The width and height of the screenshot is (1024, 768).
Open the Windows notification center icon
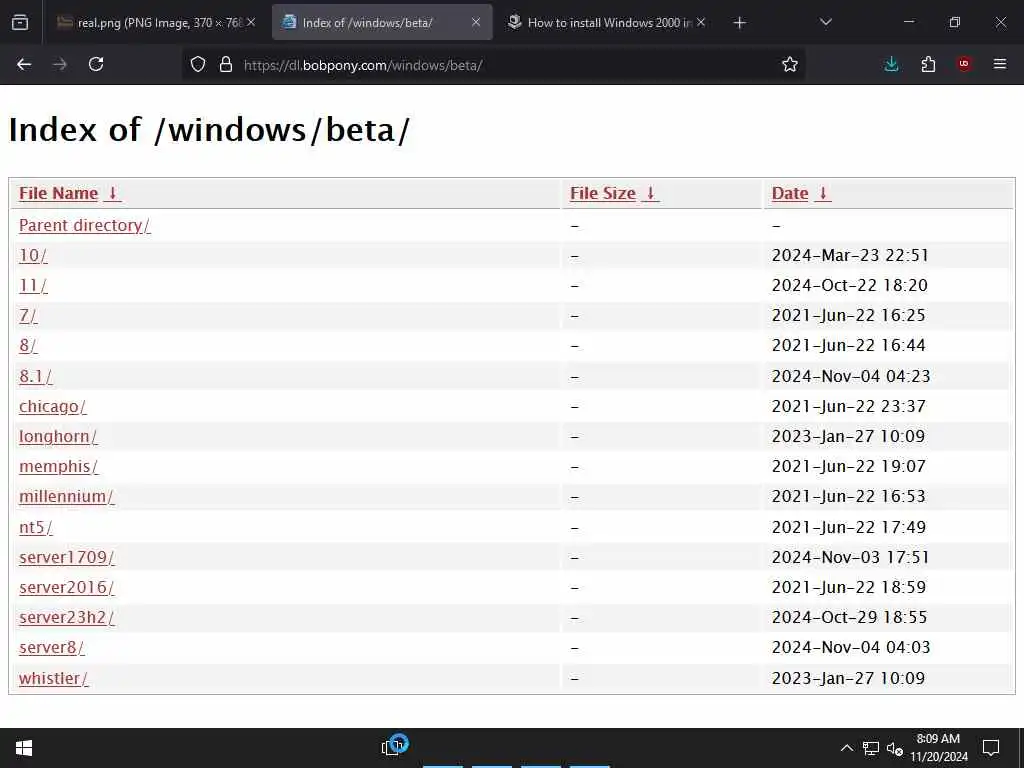point(991,748)
